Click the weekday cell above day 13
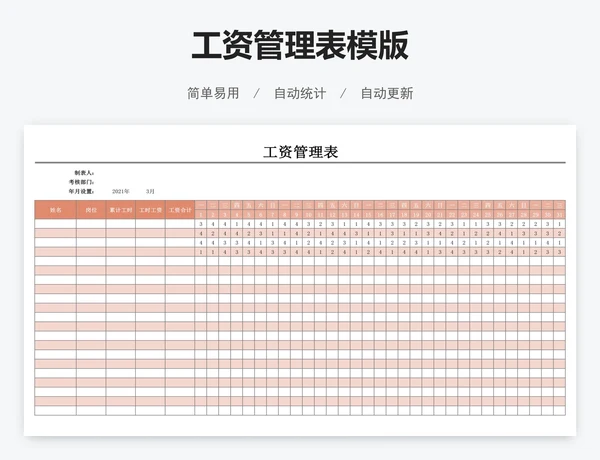Viewport: 600px width, 460px height. [344, 205]
